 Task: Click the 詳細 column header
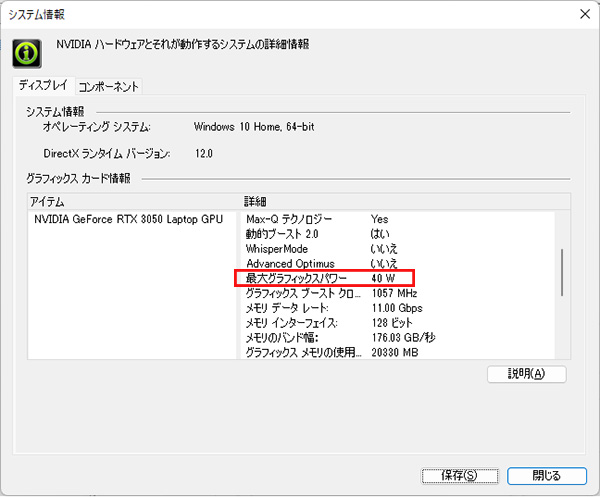[x=404, y=202]
